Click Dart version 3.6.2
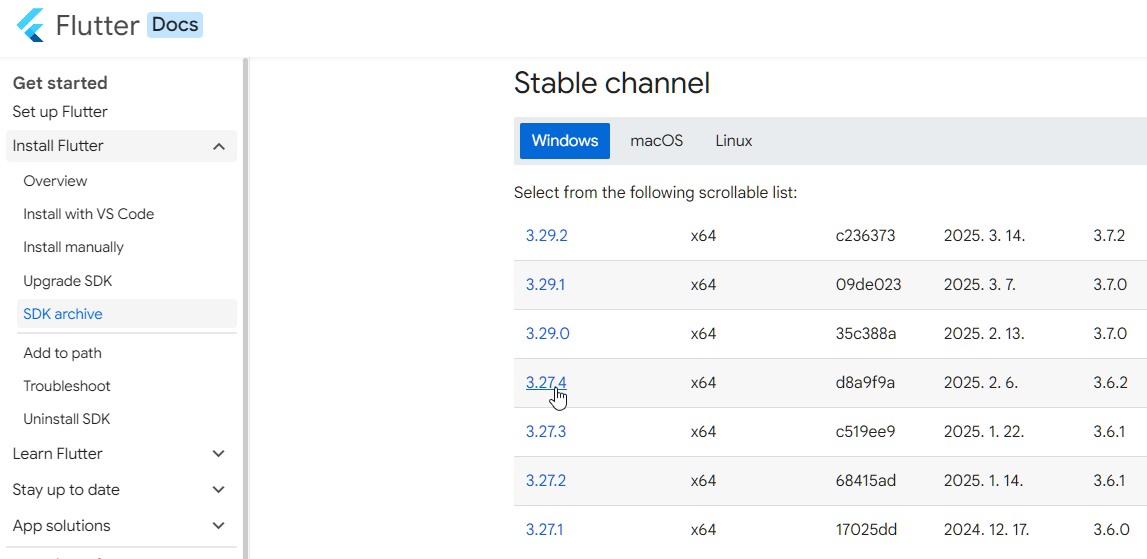The height and width of the screenshot is (559, 1147). [1110, 382]
